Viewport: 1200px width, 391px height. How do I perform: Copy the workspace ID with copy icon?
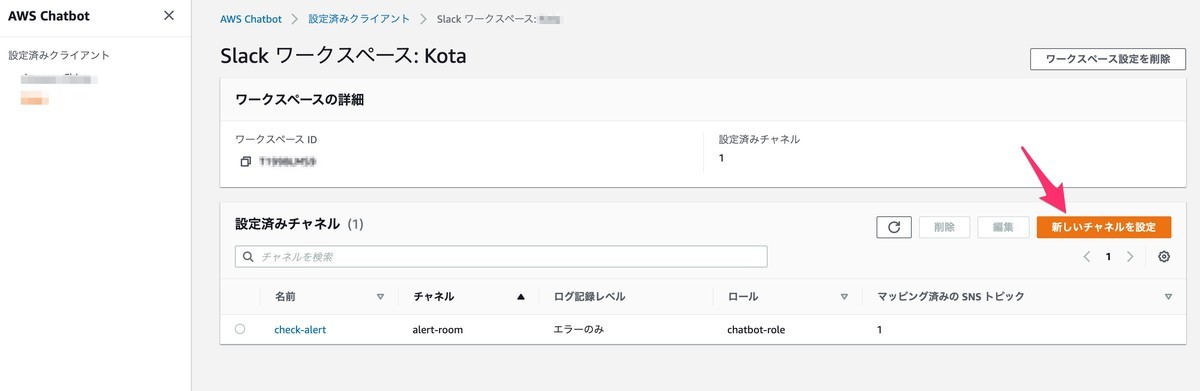pyautogui.click(x=245, y=161)
